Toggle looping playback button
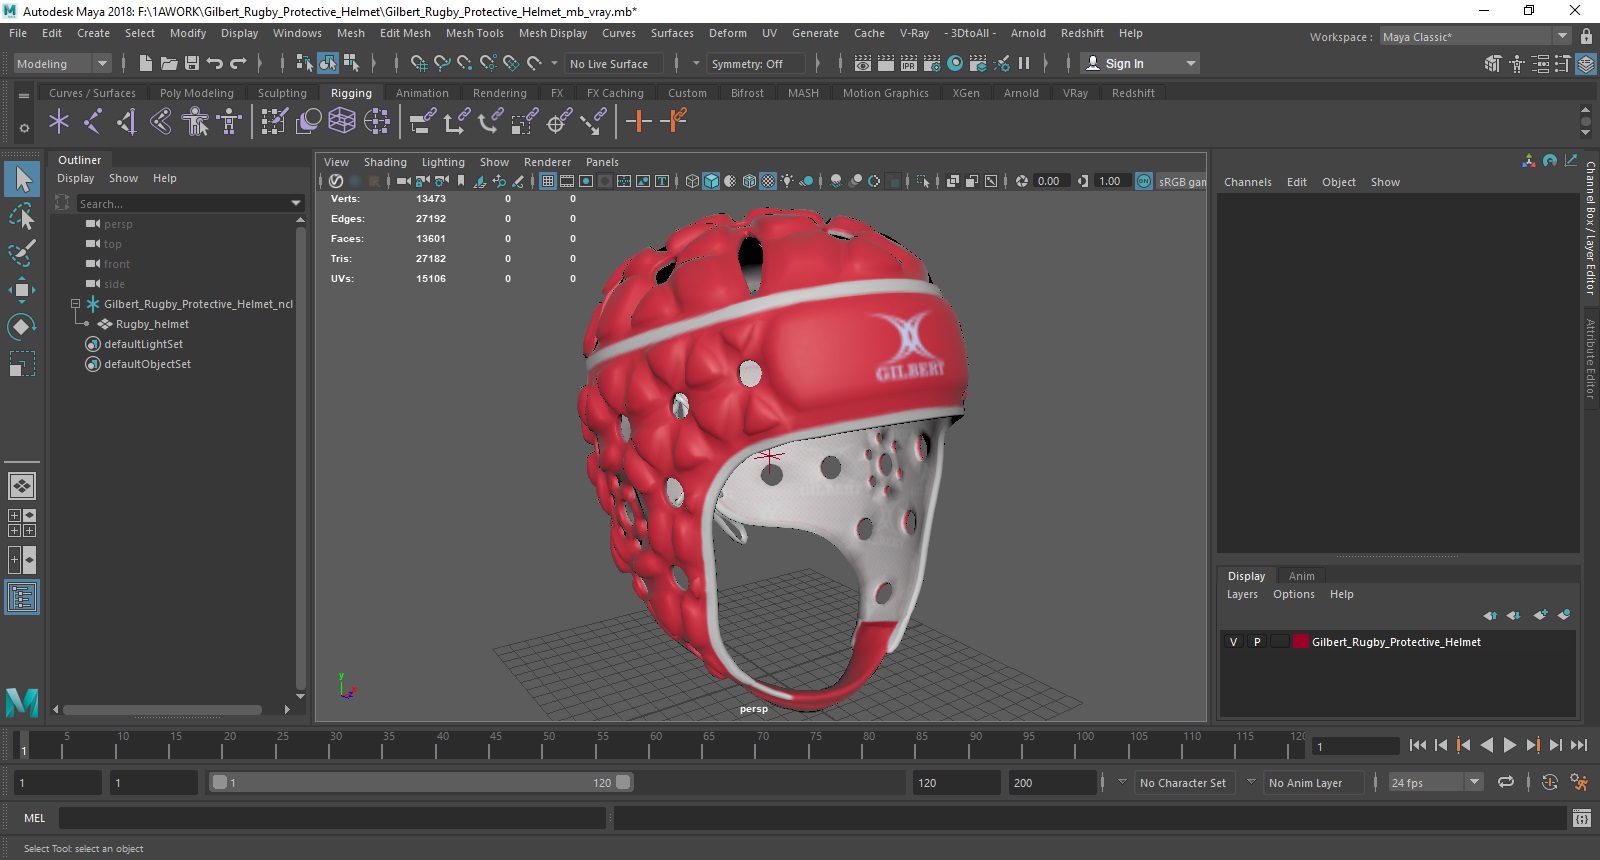The image size is (1600, 860). (x=1505, y=782)
